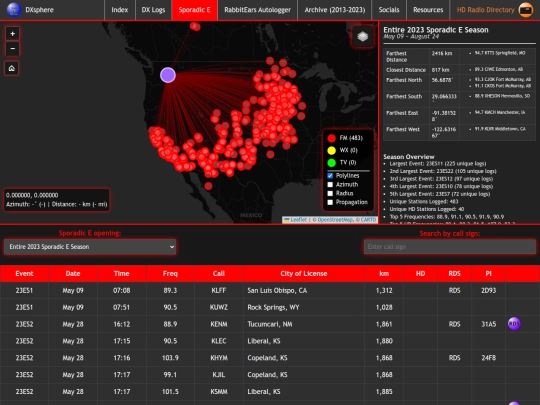Click 'Largest Event: 23ES11' overview line
This screenshot has width=540, height=405.
point(438,164)
